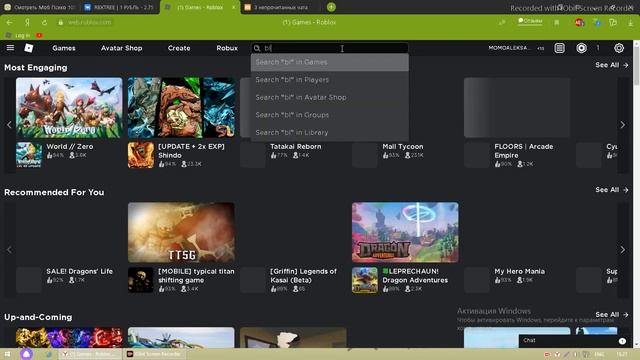Open the Windows Start button
Screen dimensions: 640x360
click(x=8, y=354)
